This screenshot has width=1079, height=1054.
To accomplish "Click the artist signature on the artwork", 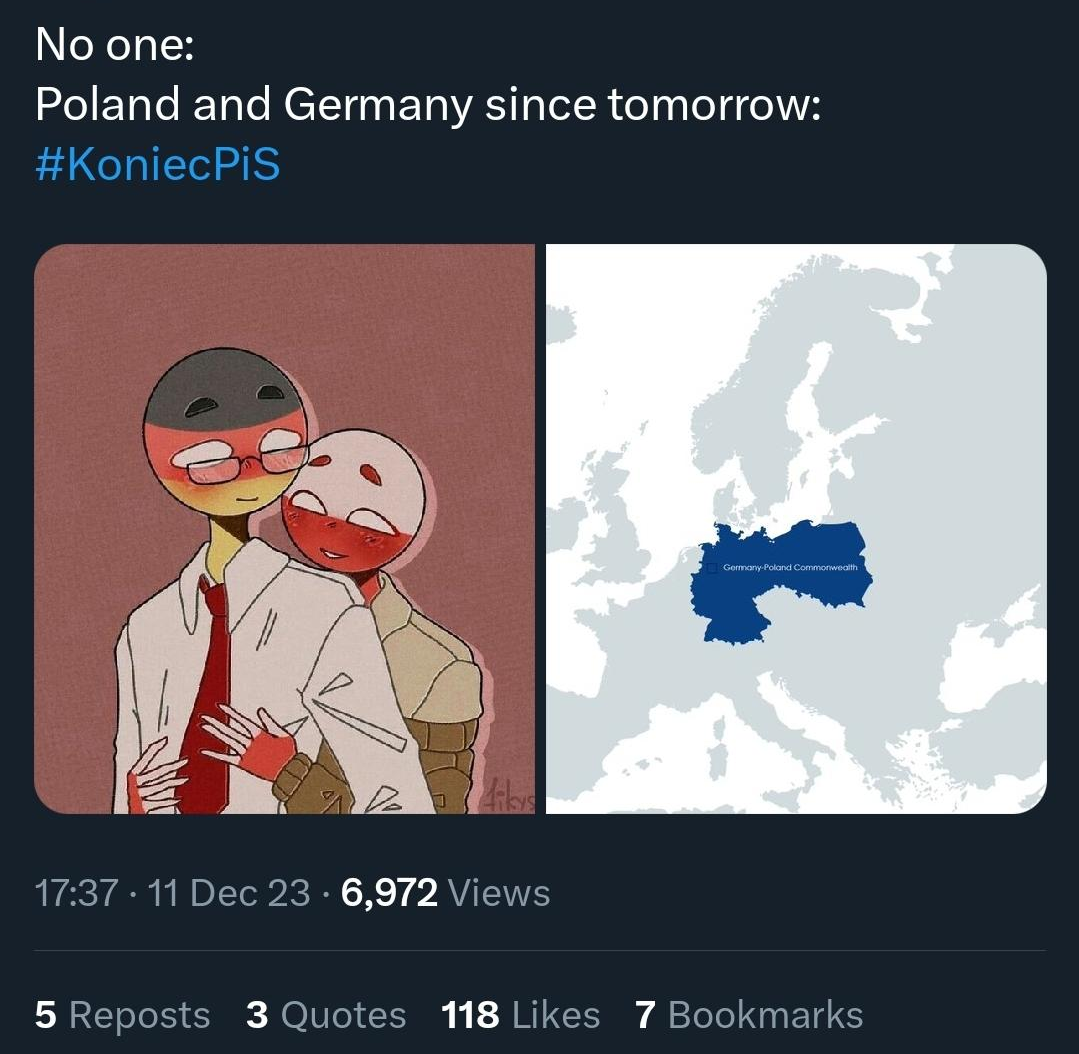I will 511,797.
